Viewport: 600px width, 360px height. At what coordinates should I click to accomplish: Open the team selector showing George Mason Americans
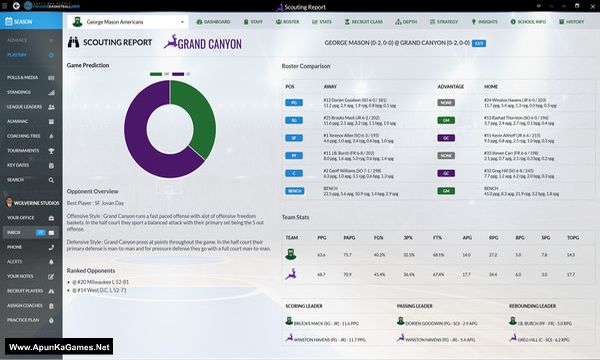pos(127,22)
